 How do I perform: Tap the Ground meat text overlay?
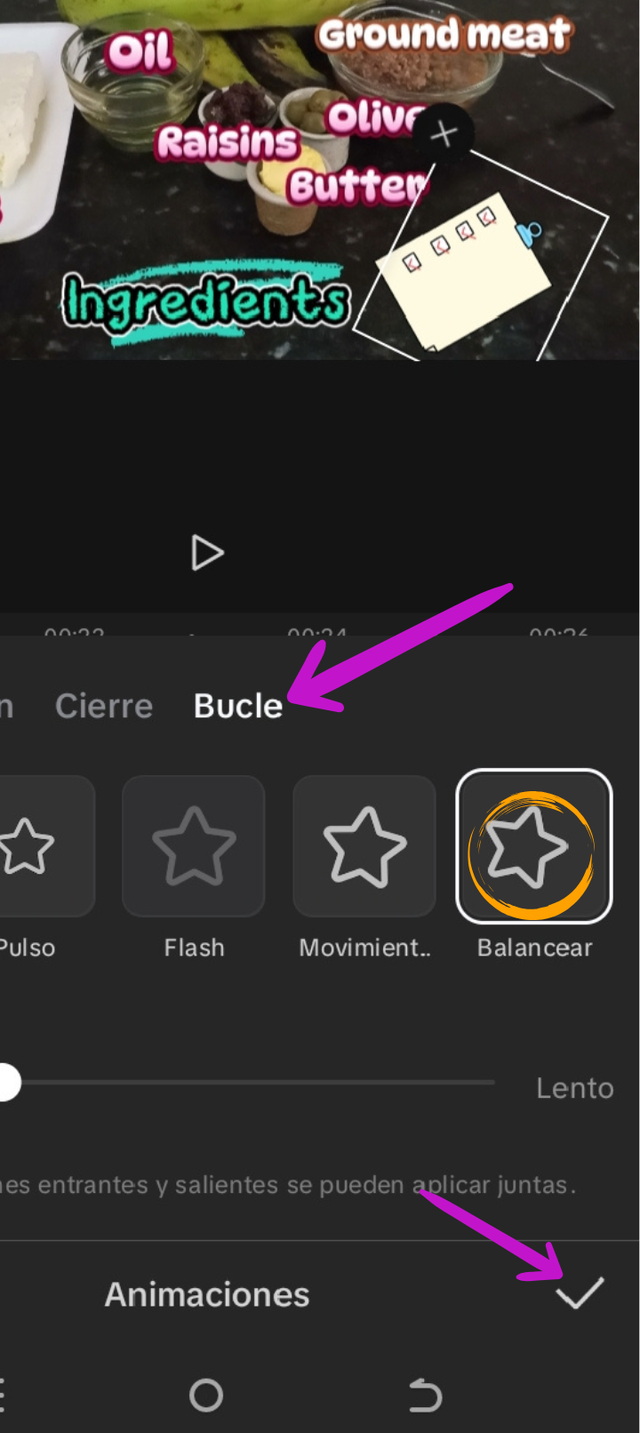click(444, 36)
